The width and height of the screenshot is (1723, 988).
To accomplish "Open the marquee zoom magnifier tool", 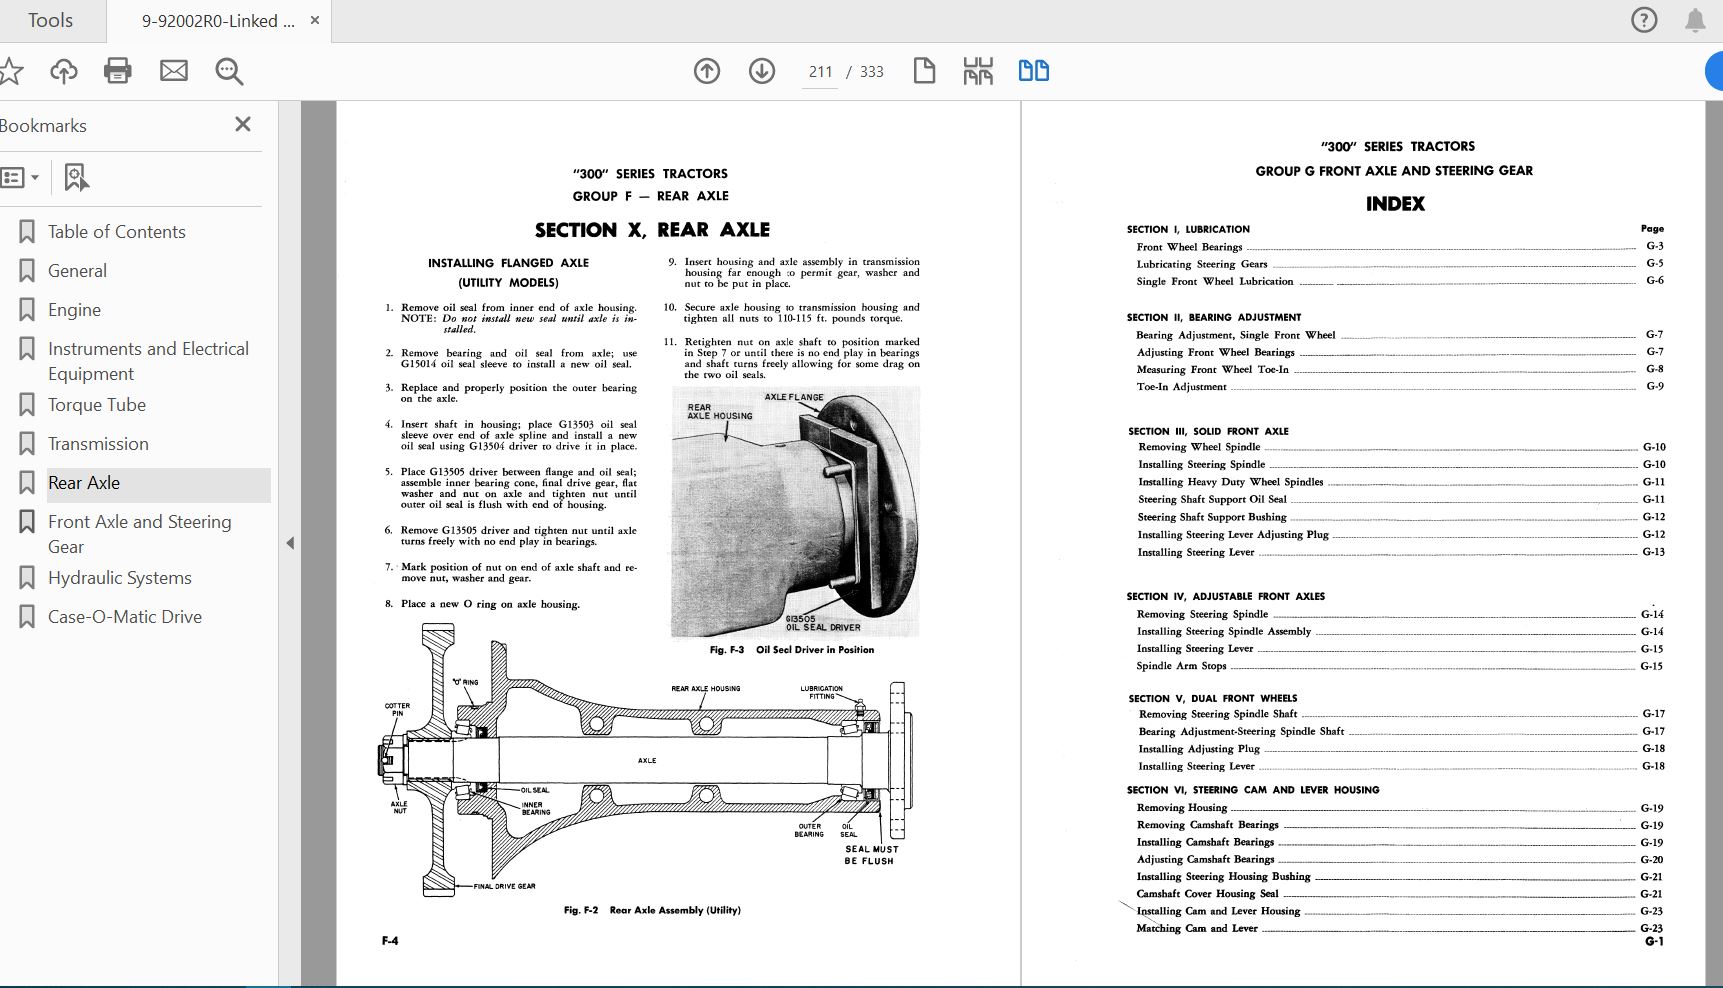I will (x=229, y=71).
